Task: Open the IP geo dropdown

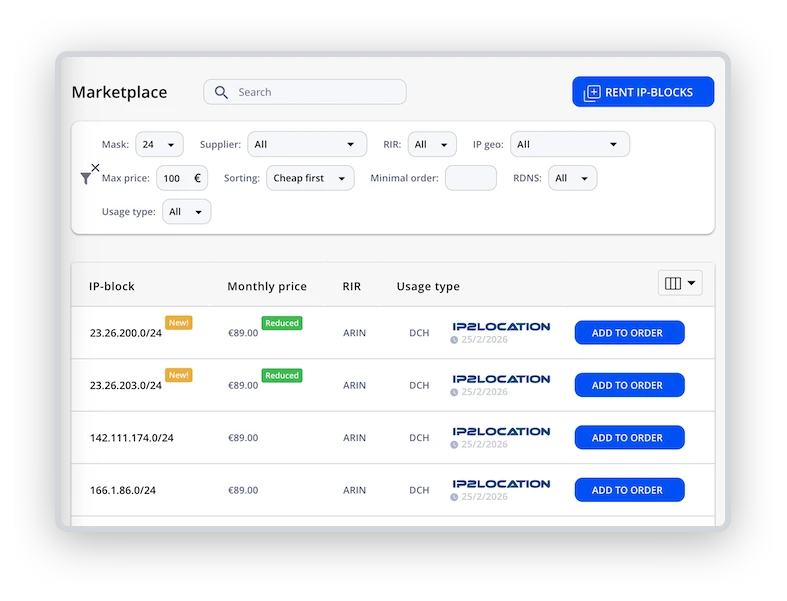Action: tap(570, 145)
